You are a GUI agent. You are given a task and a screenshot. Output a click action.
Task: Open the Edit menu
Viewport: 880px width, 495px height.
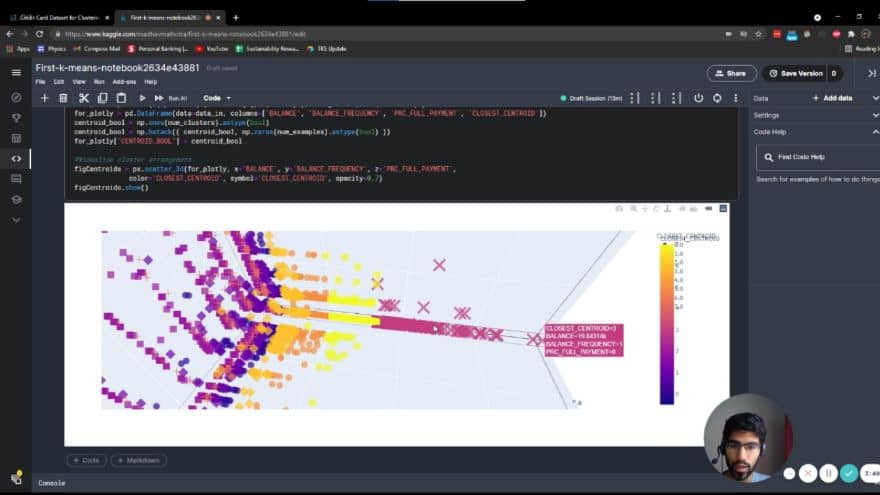point(58,82)
